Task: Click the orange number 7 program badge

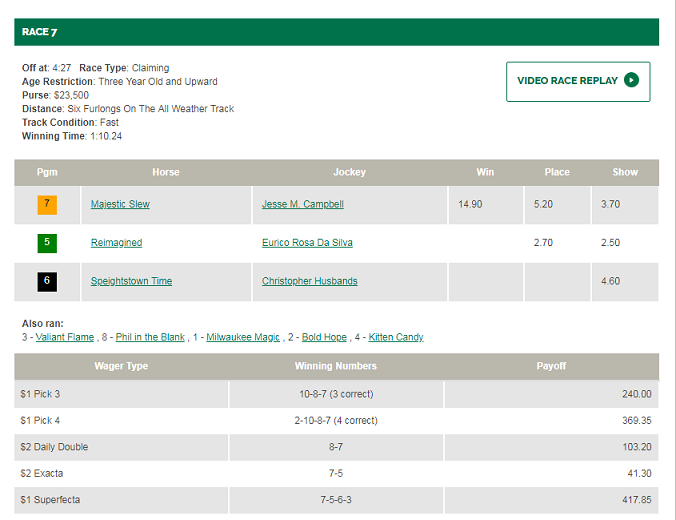Action: click(x=47, y=204)
